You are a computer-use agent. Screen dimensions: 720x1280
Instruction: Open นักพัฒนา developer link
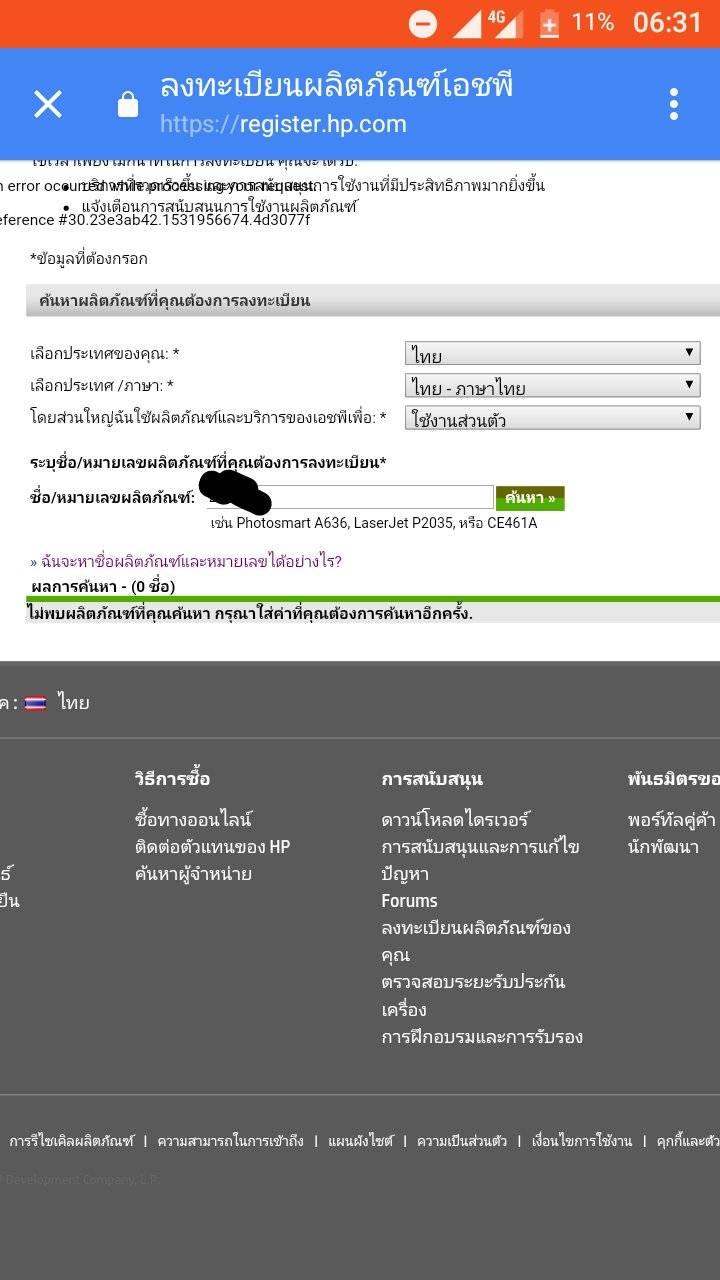(x=663, y=846)
